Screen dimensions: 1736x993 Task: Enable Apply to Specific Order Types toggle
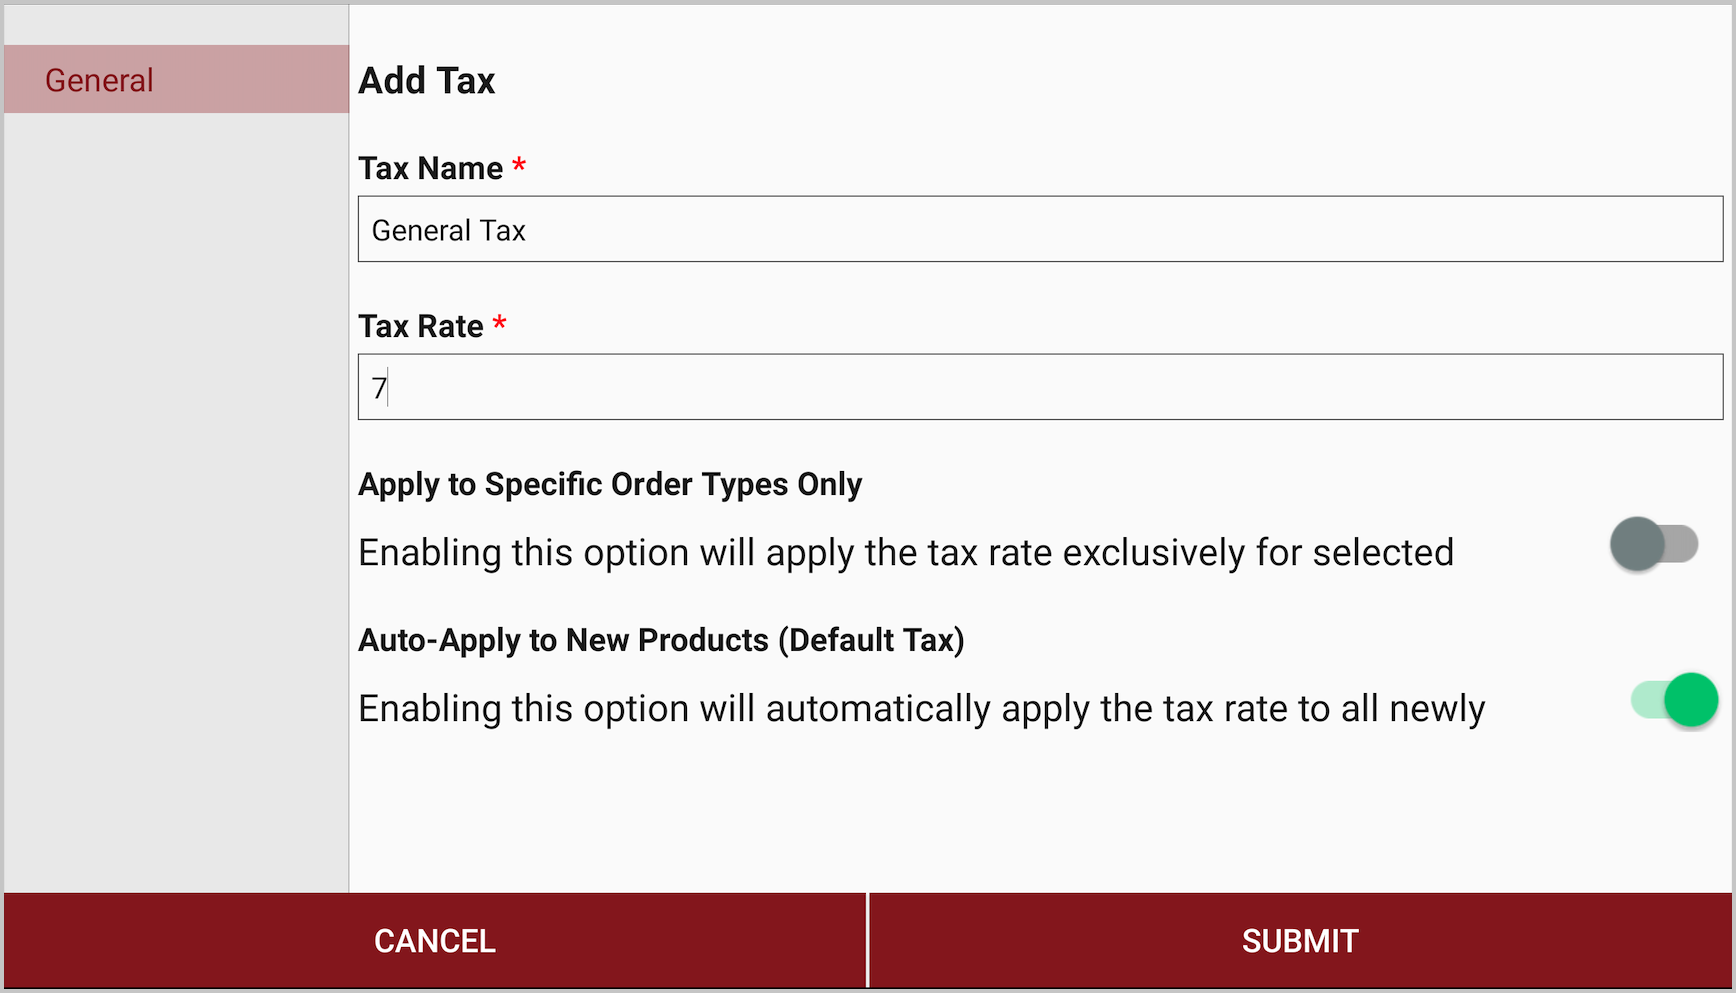click(x=1655, y=545)
